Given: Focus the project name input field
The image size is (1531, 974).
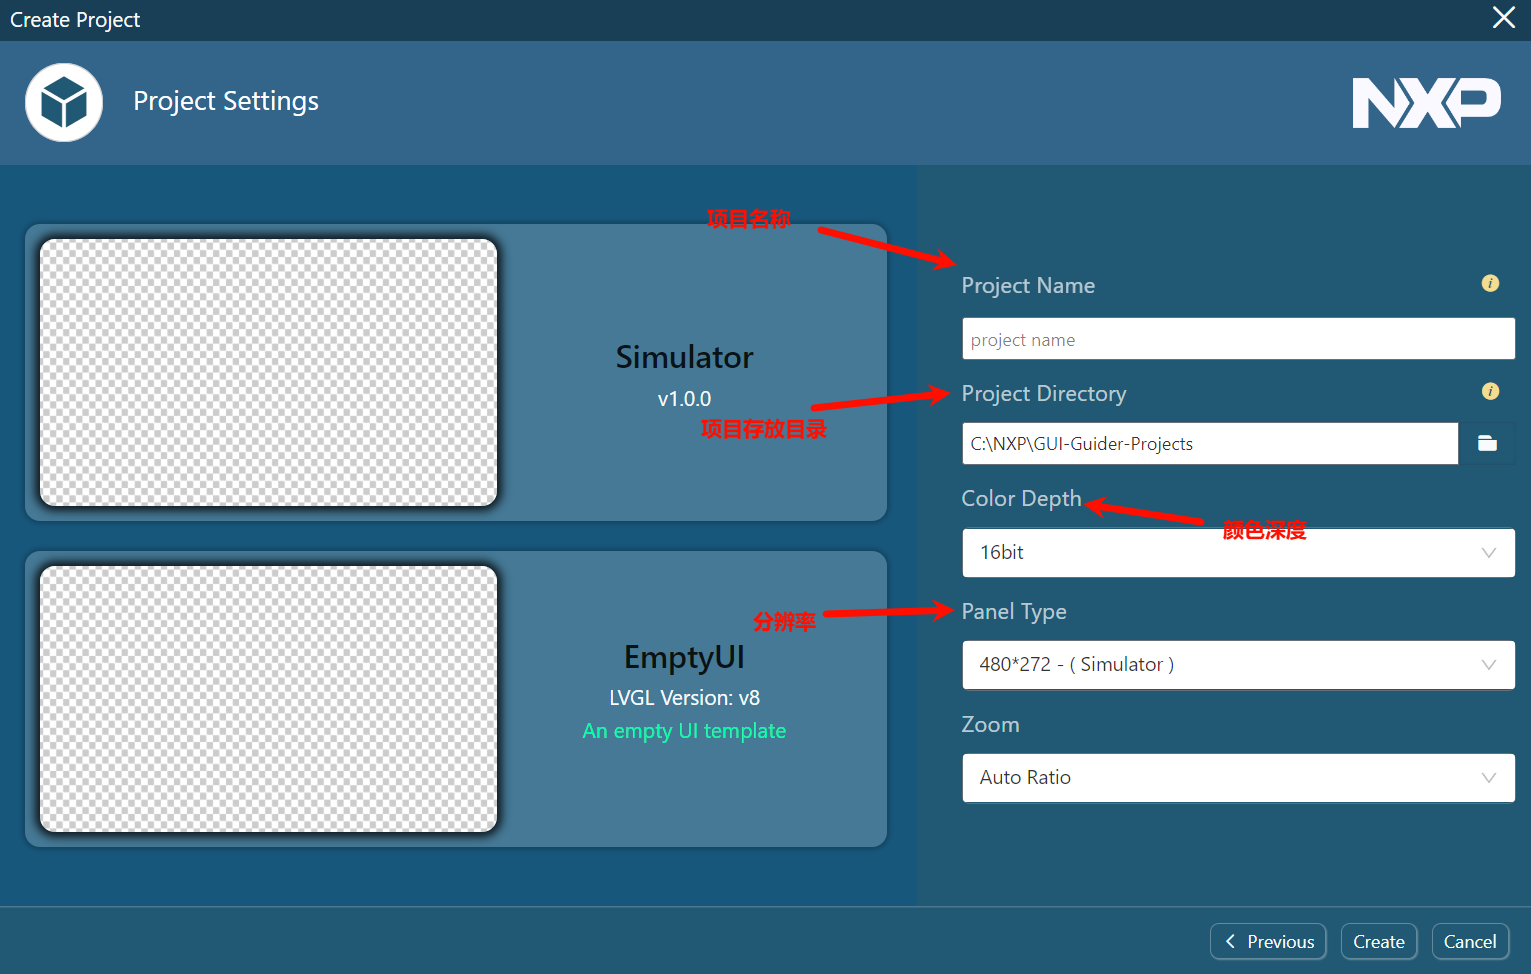Looking at the screenshot, I should [1237, 340].
